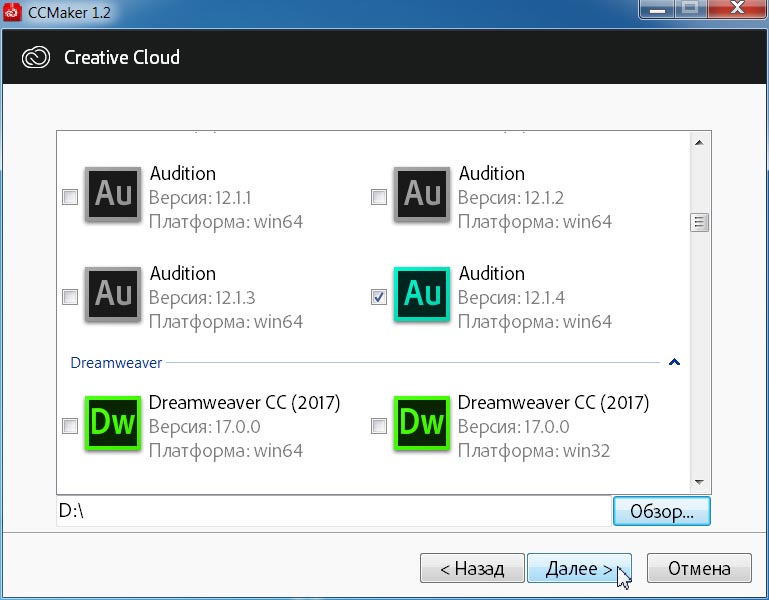Cancel setup with the Отмена button
Screen dimensions: 769x600
(x=699, y=569)
